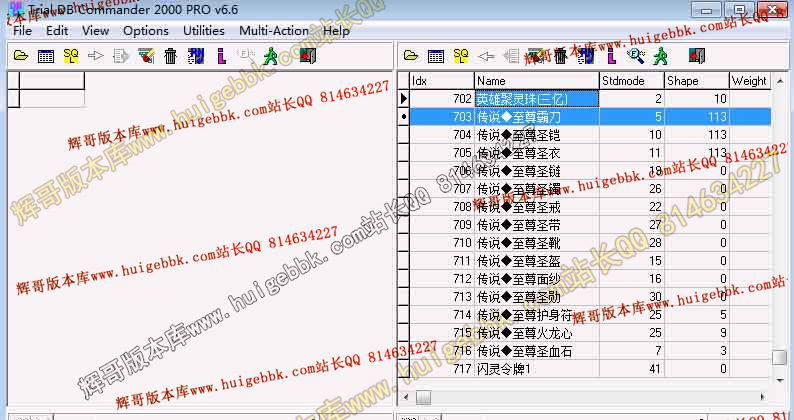The width and height of the screenshot is (794, 420).
Task: Click the horizontal scrollbar right arrow
Action: (x=763, y=397)
